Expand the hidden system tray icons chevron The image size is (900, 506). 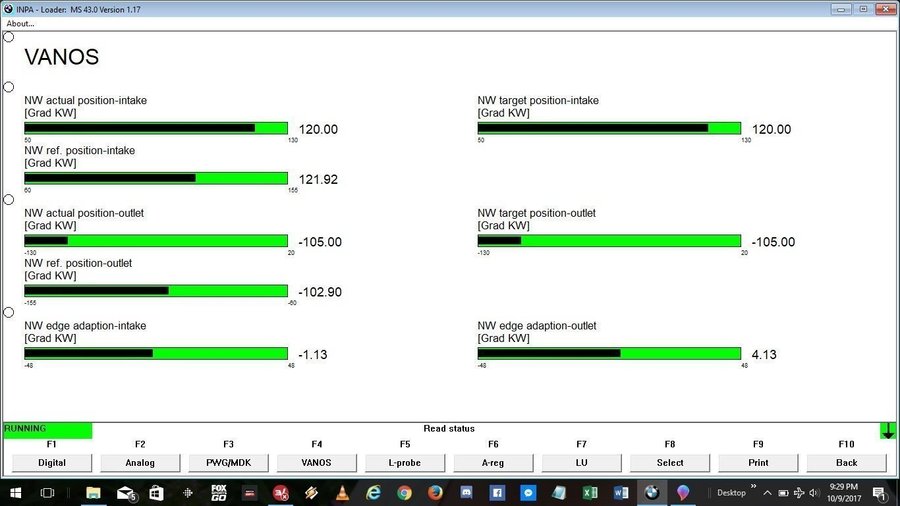click(767, 493)
